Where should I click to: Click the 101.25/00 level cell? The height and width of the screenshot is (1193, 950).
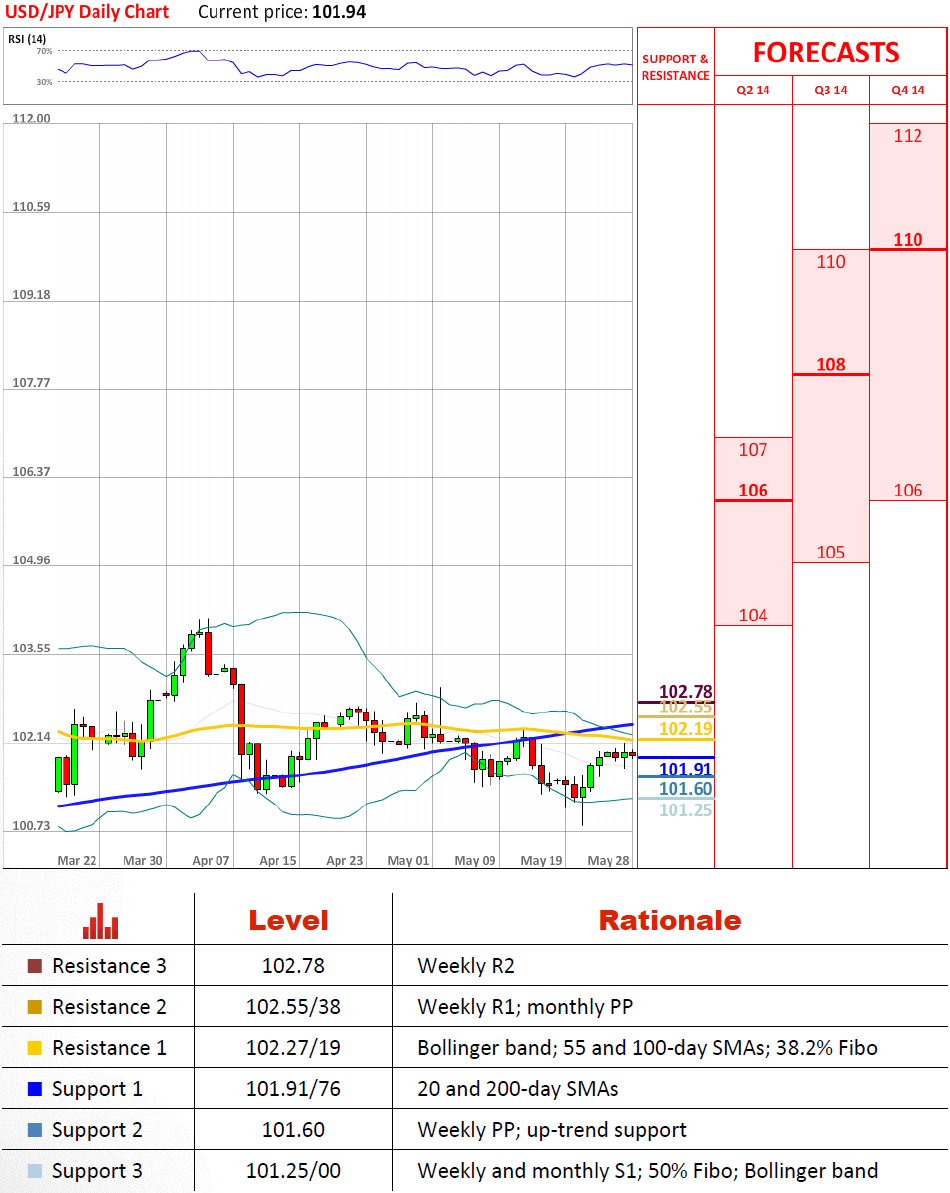[294, 1172]
